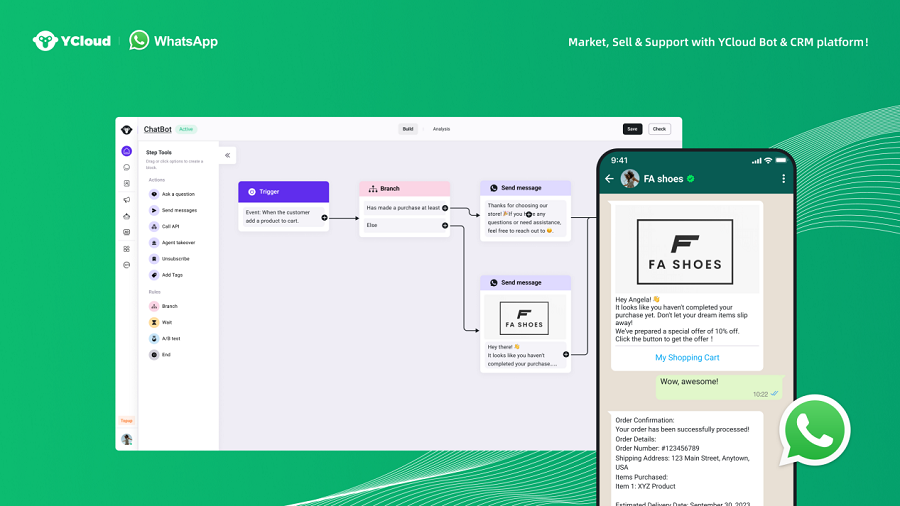
Task: Select the Unsubscribe action
Action: coord(169,259)
